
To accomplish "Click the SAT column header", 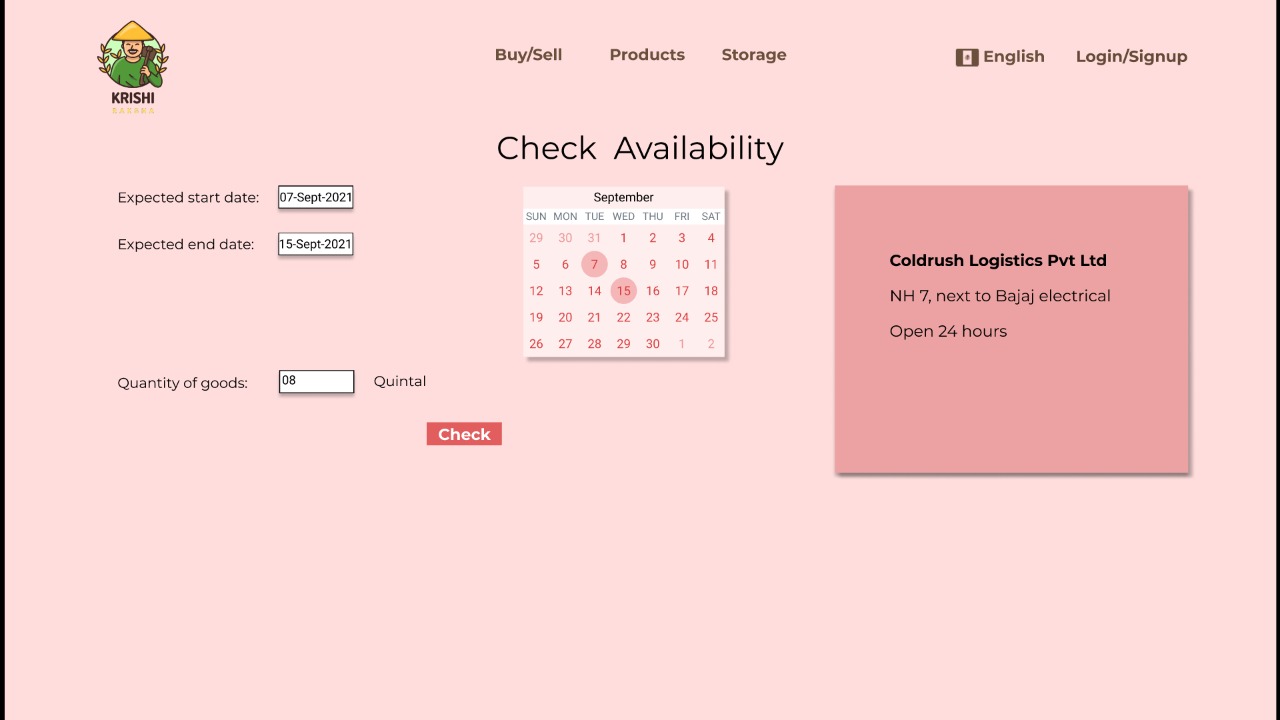I will (711, 216).
